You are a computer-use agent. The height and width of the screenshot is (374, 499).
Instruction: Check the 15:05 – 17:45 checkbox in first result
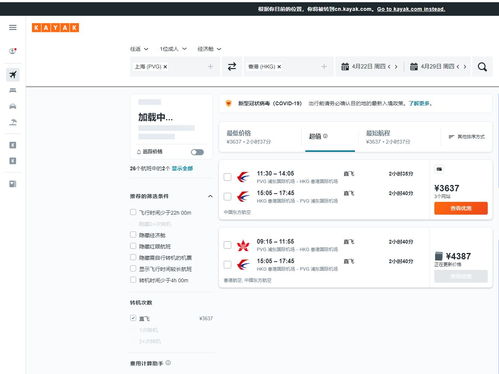(x=228, y=196)
